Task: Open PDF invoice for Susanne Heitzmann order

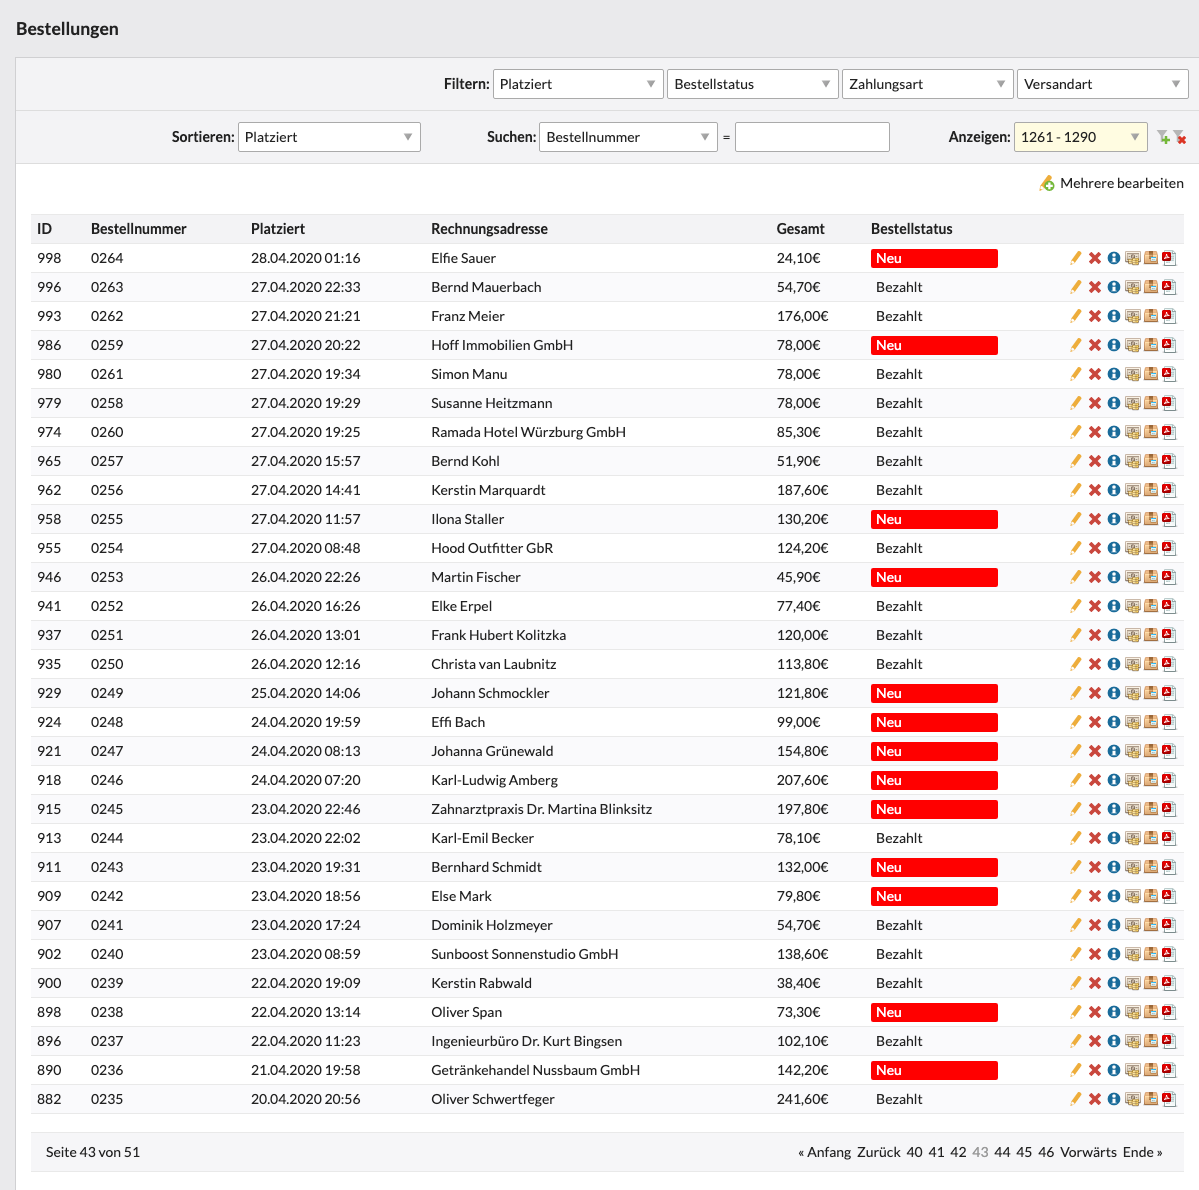Action: click(x=1169, y=403)
